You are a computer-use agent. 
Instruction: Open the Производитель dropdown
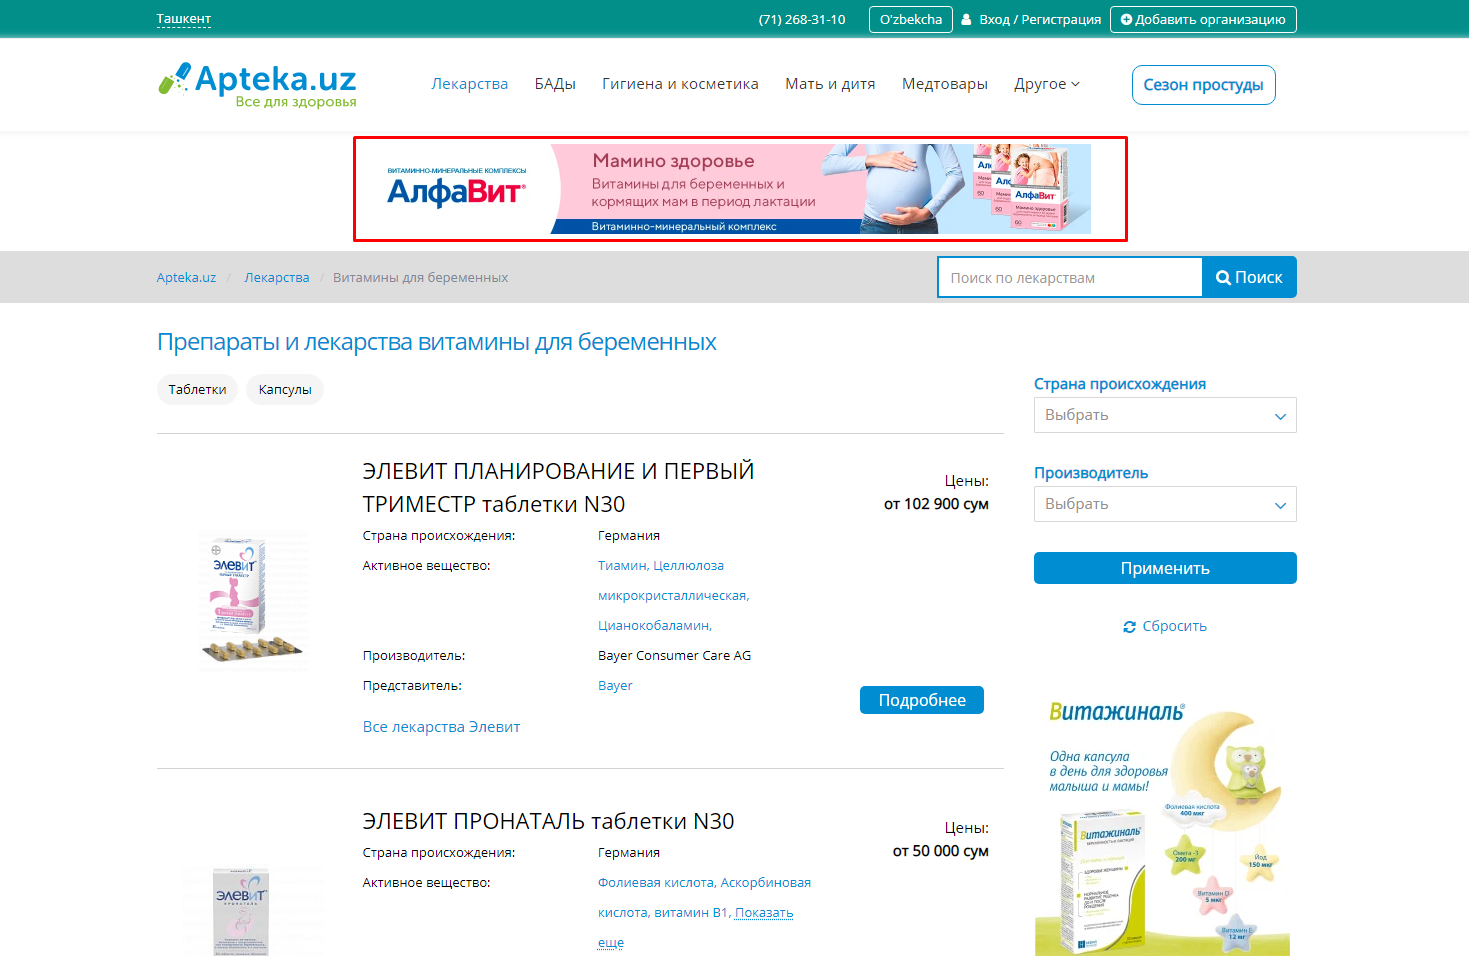(x=1165, y=504)
